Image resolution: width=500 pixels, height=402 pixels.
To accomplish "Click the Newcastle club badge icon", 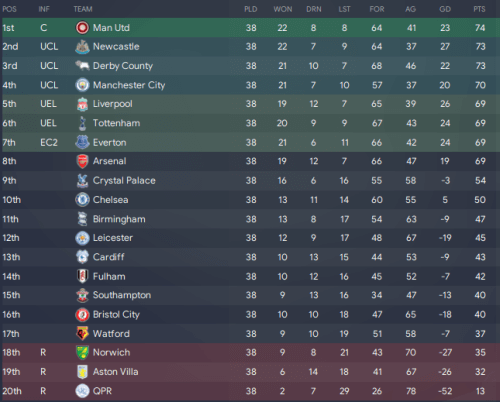I will coord(82,47).
